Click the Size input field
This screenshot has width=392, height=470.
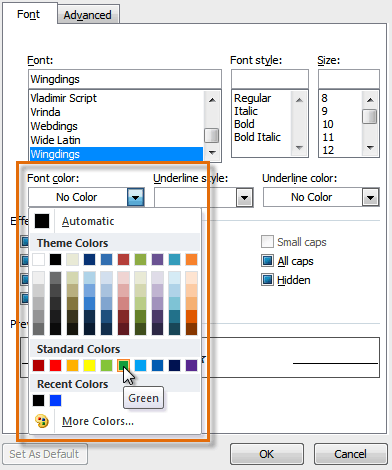click(x=349, y=79)
